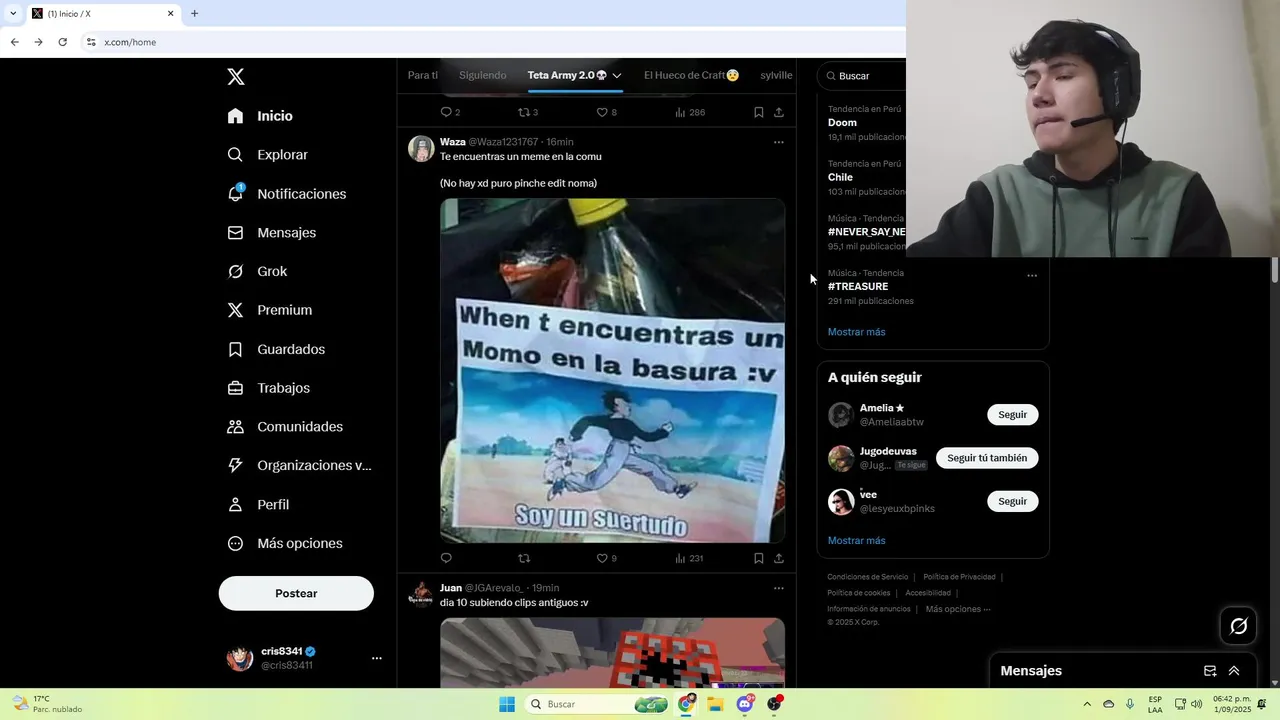Screen dimensions: 1280x720
Task: Bookmark the top post
Action: pyautogui.click(x=759, y=112)
